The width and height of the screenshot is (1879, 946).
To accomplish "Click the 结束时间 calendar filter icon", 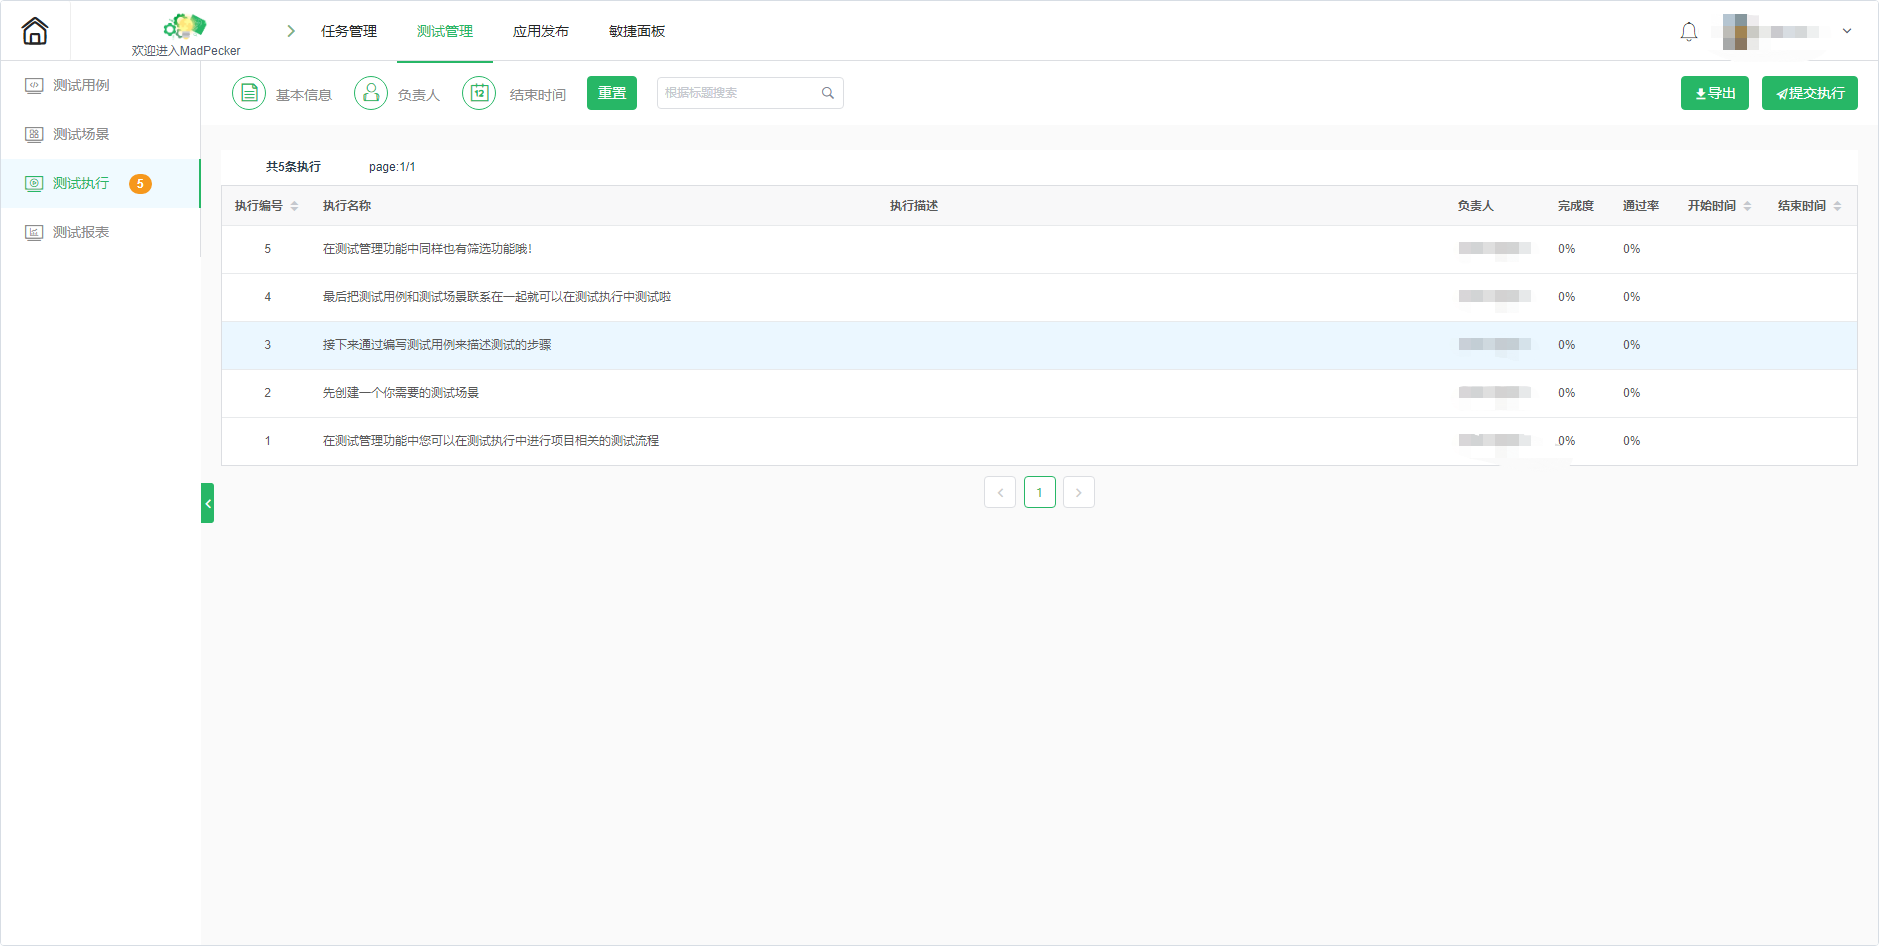I will [479, 93].
